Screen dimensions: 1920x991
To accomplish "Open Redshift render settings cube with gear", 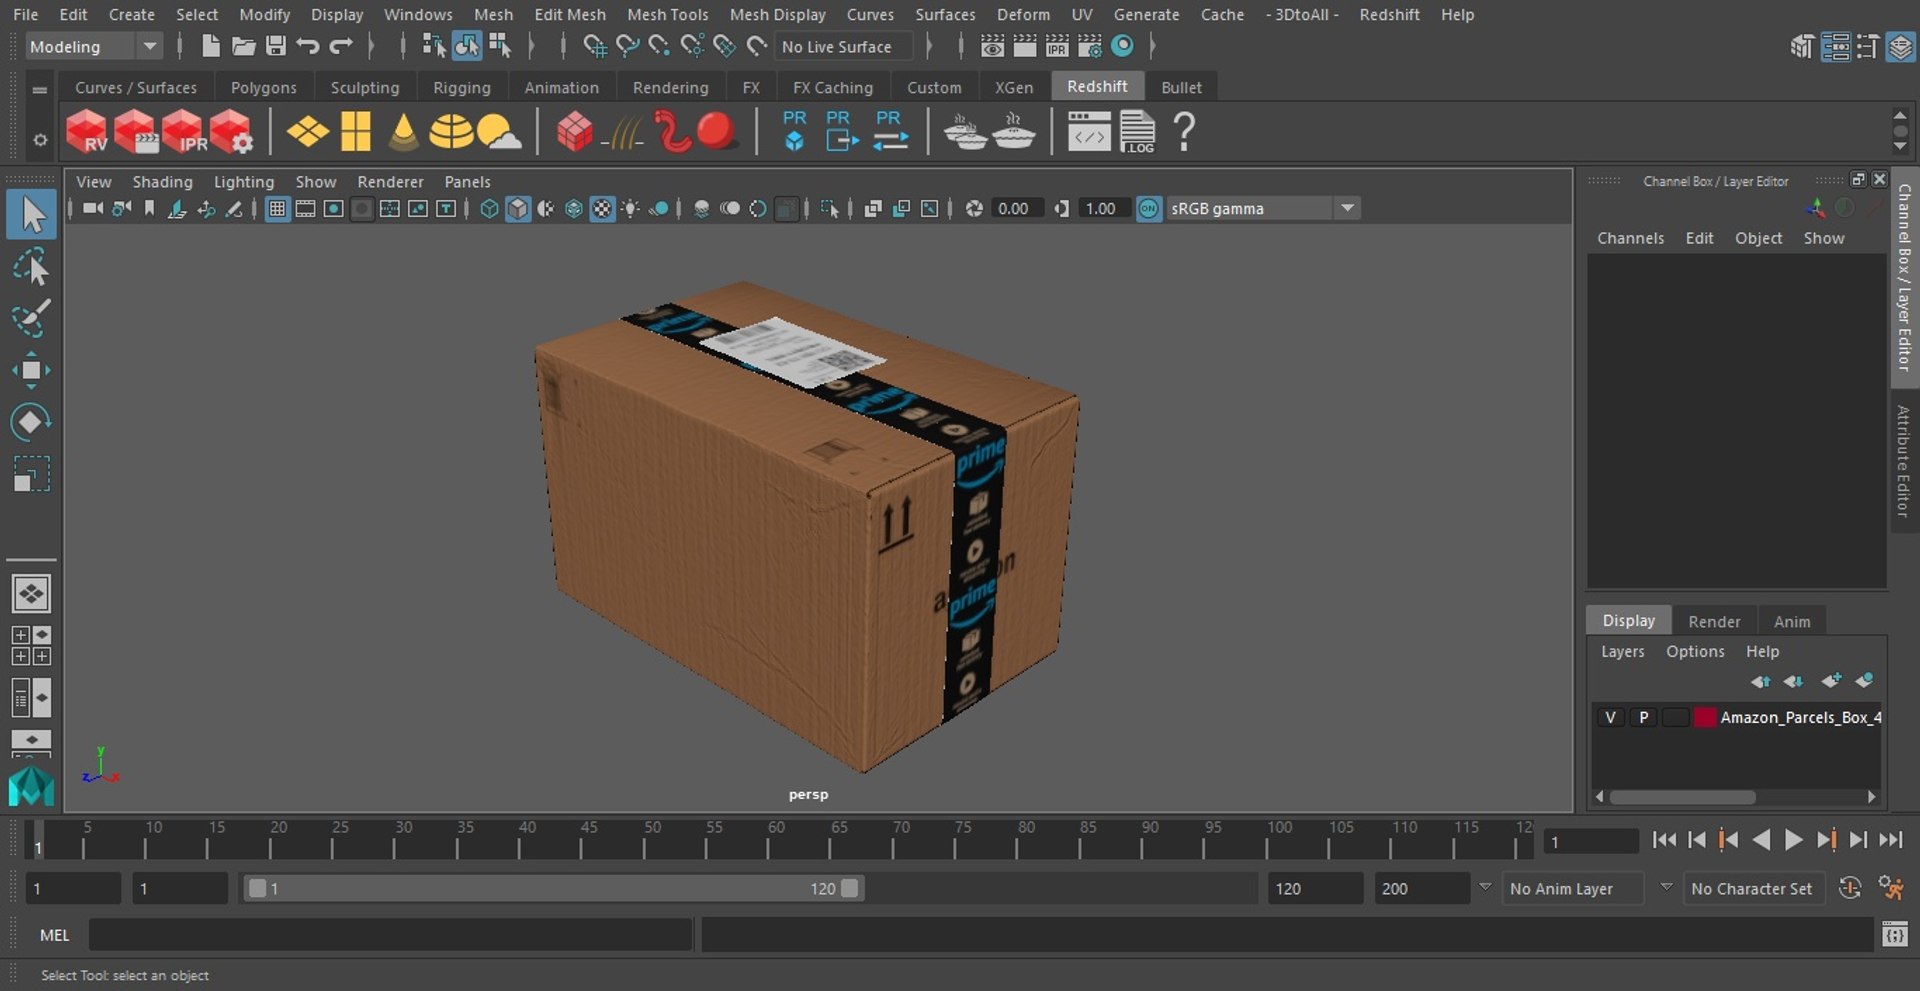I will coord(231,132).
